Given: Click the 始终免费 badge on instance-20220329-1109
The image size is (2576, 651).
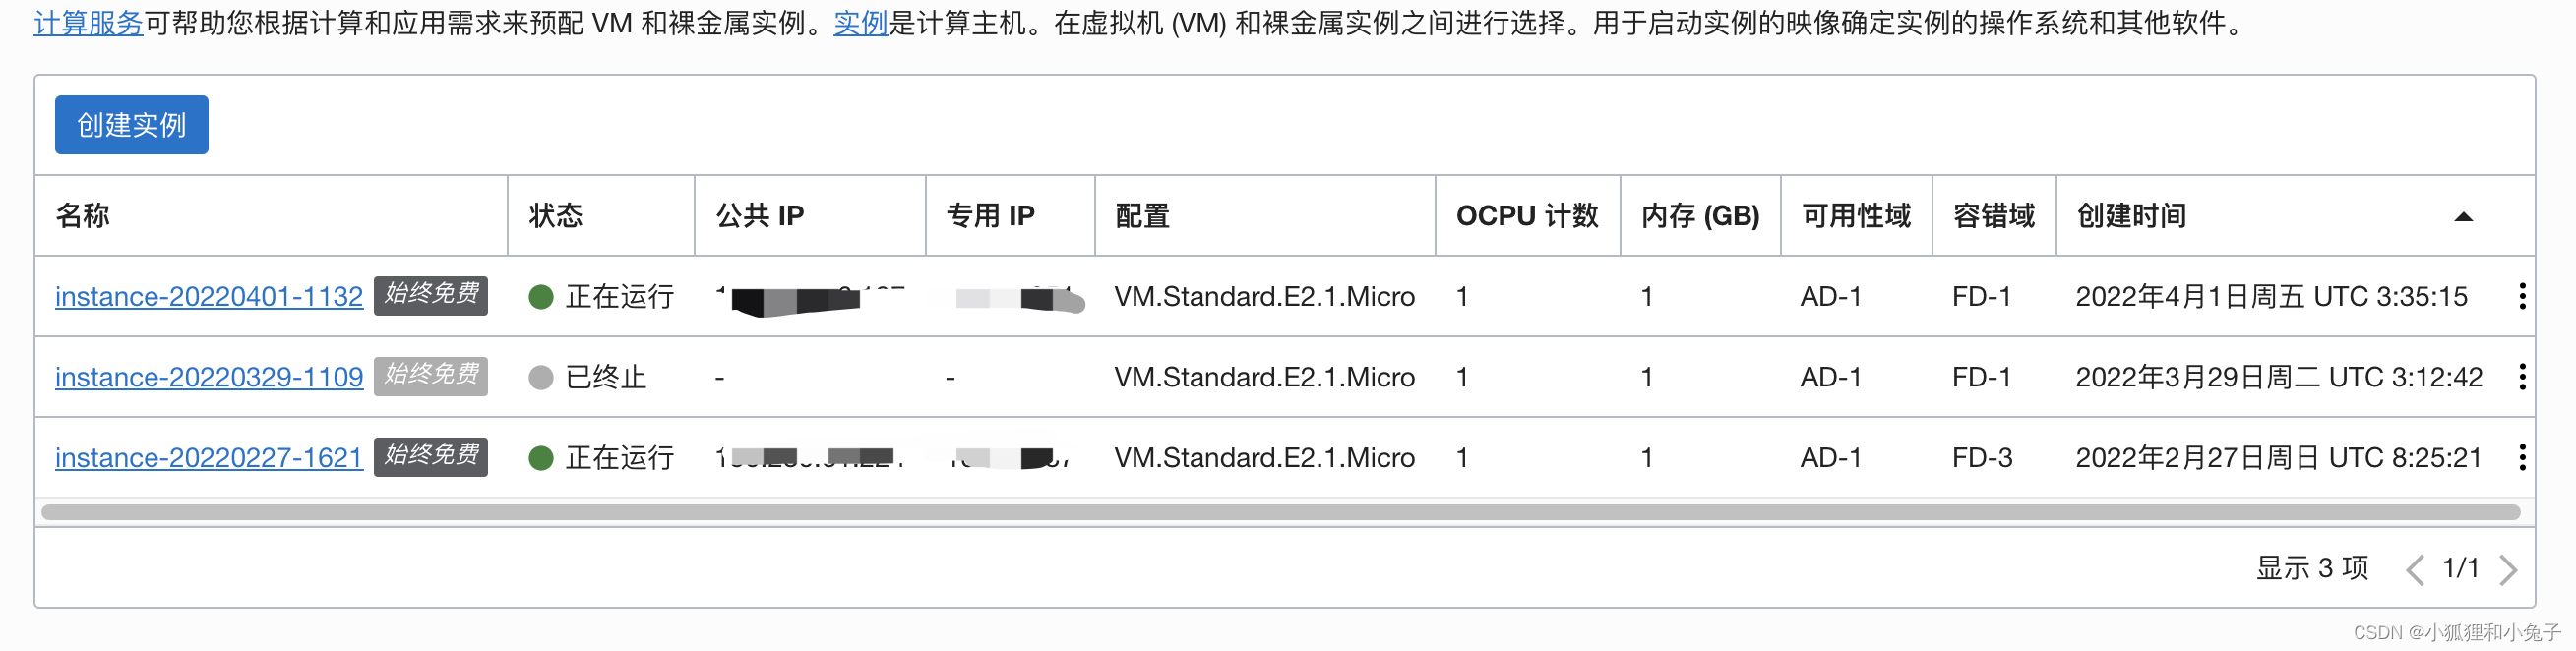Looking at the screenshot, I should [x=431, y=376].
